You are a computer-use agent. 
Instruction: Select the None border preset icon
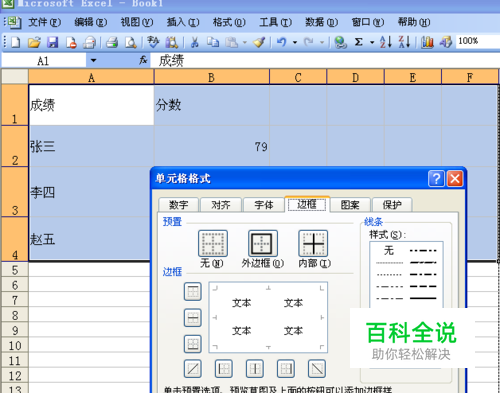point(213,243)
